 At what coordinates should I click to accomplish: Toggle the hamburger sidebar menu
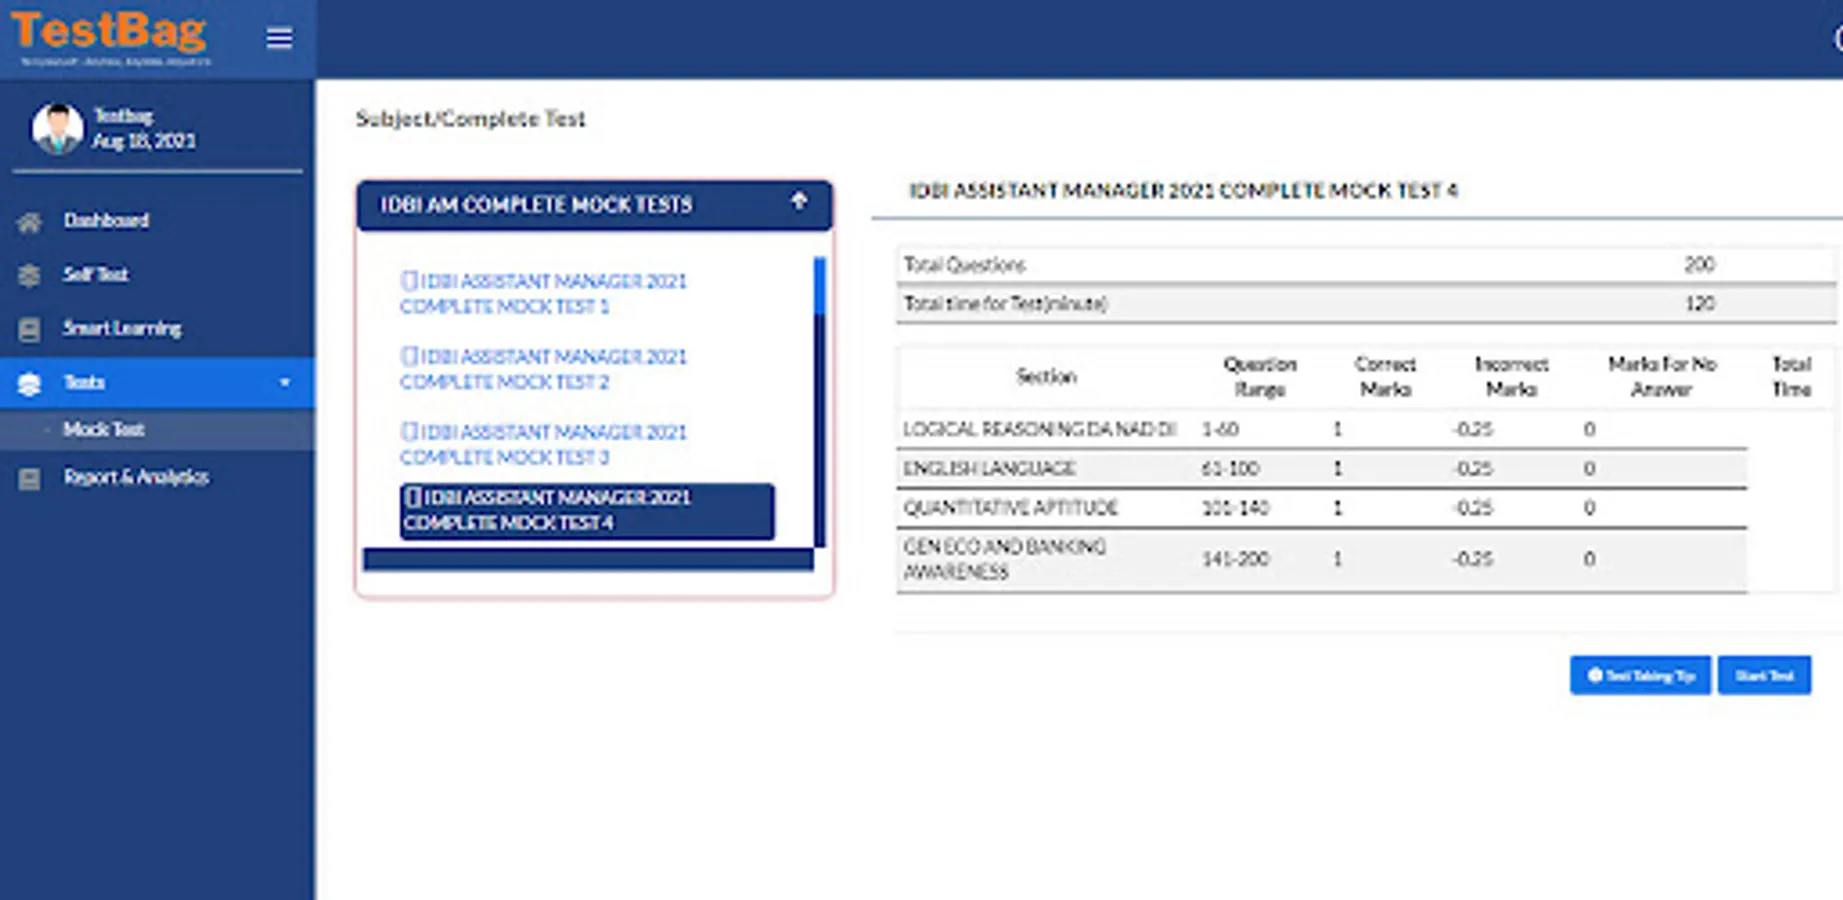[x=280, y=38]
